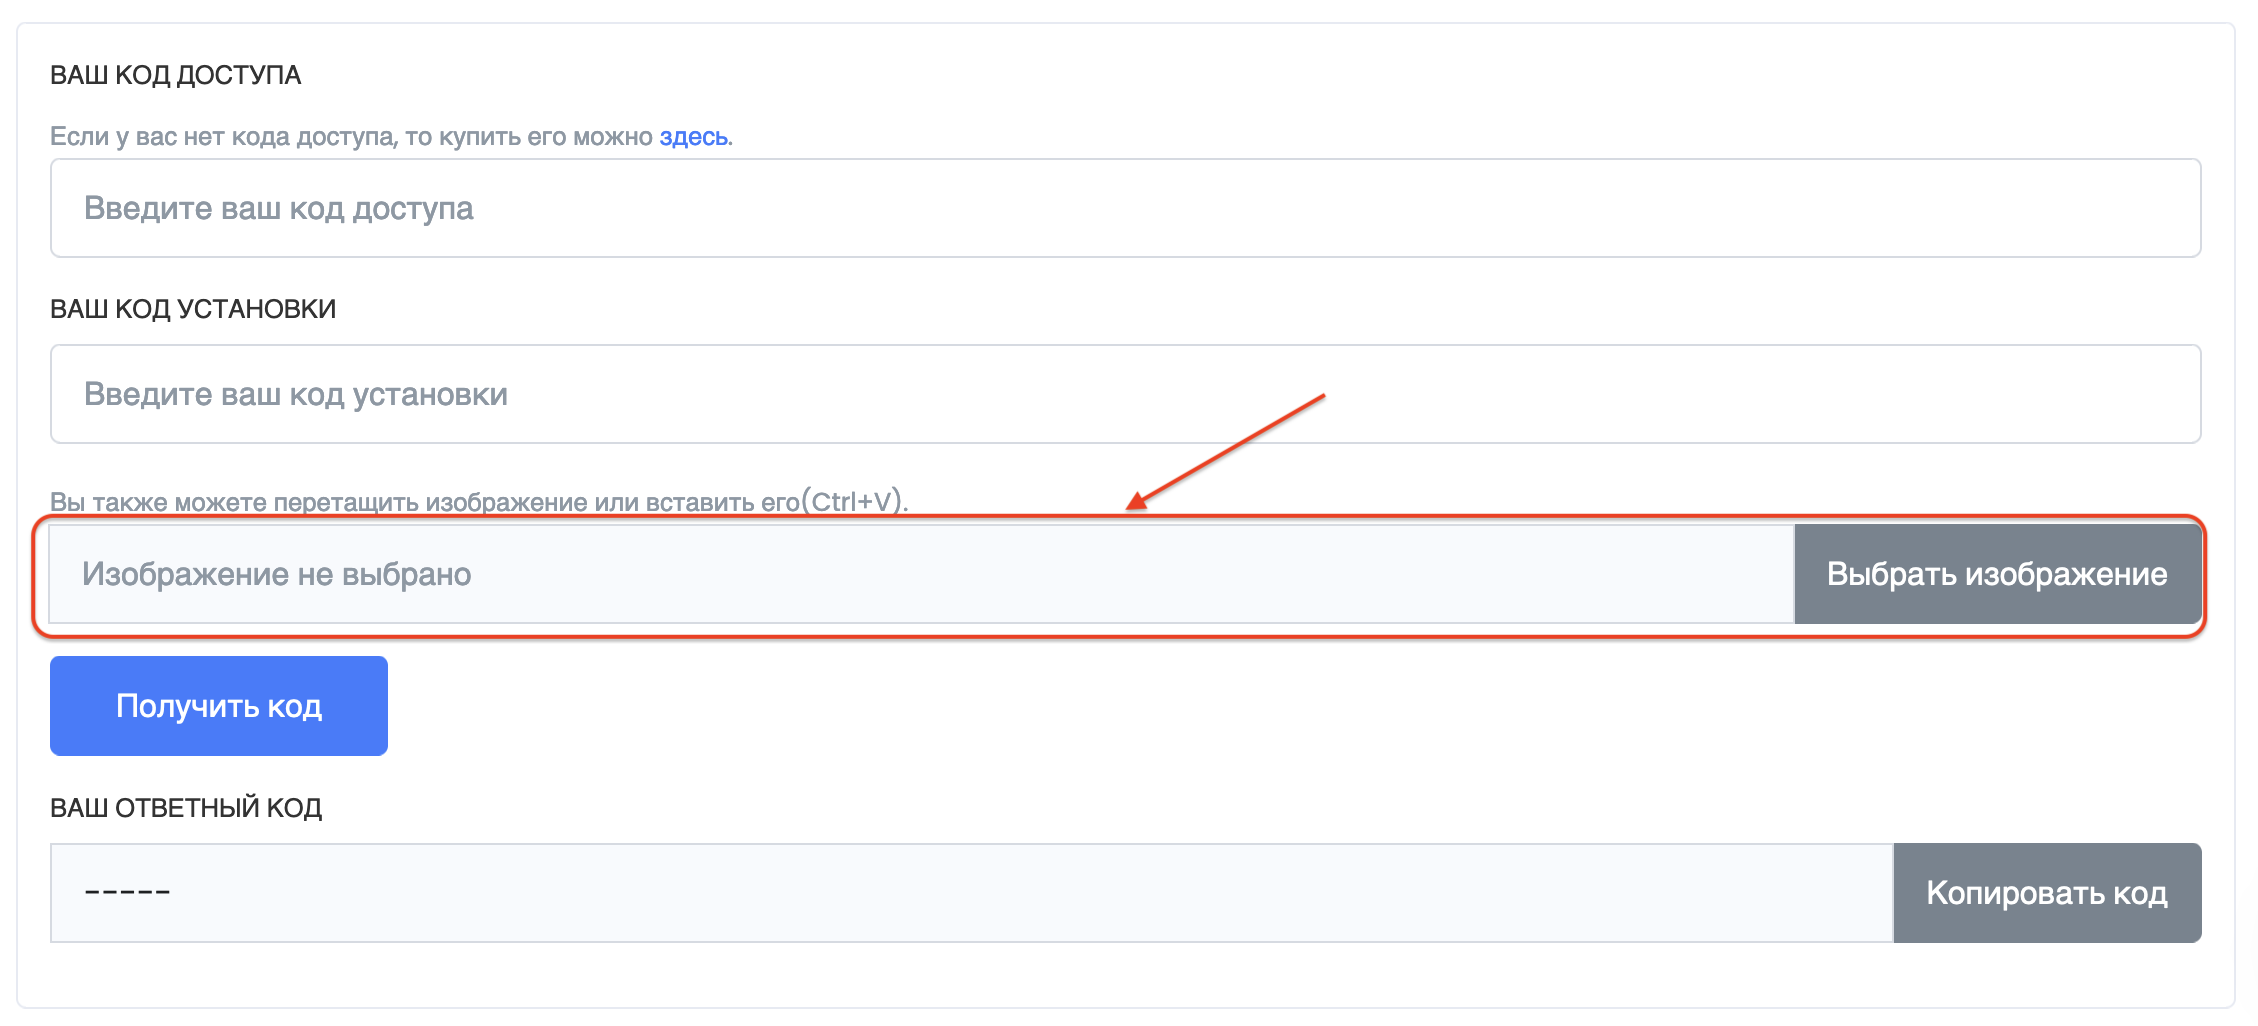The image size is (2258, 1026).
Task: Click the 'Введите ваш код доступа' placeholder text
Action: pyautogui.click(x=278, y=208)
